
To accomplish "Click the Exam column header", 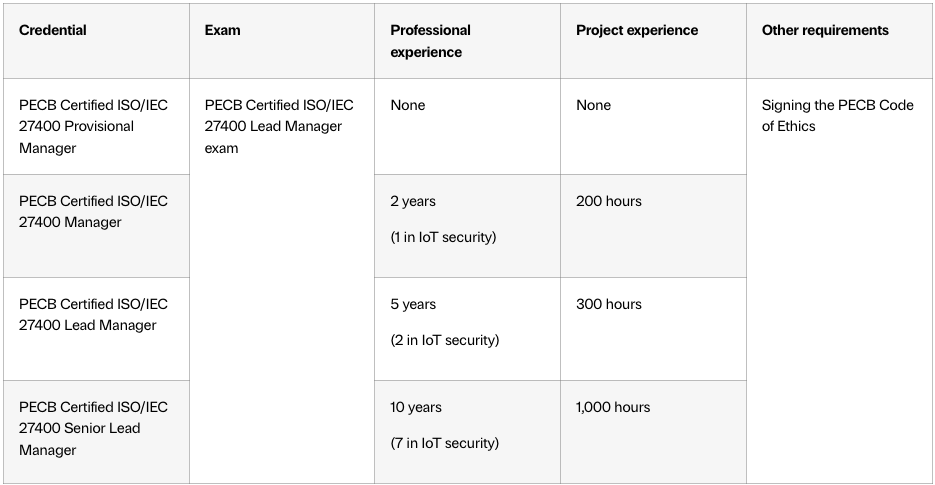I will coord(222,30).
